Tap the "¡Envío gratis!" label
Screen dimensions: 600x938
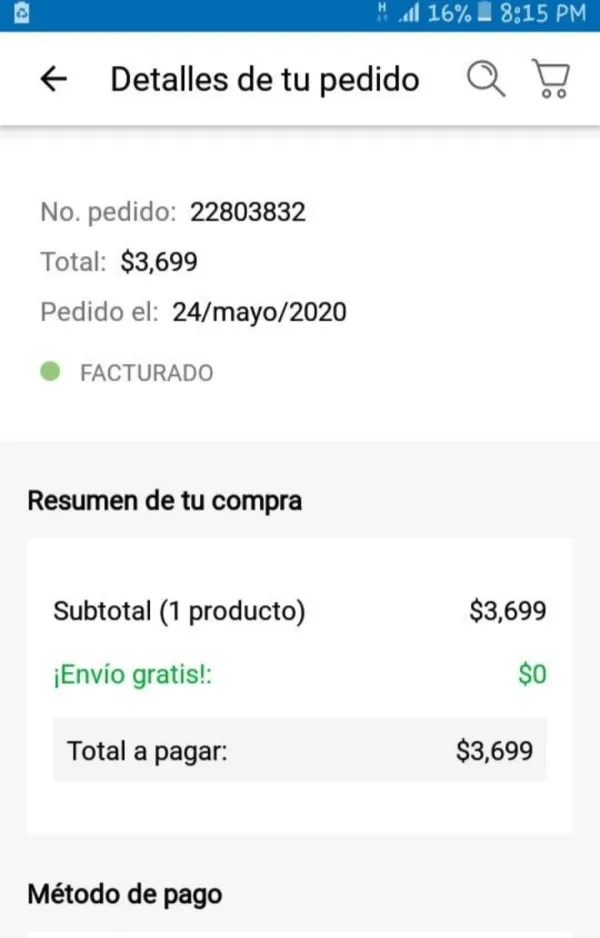point(133,675)
